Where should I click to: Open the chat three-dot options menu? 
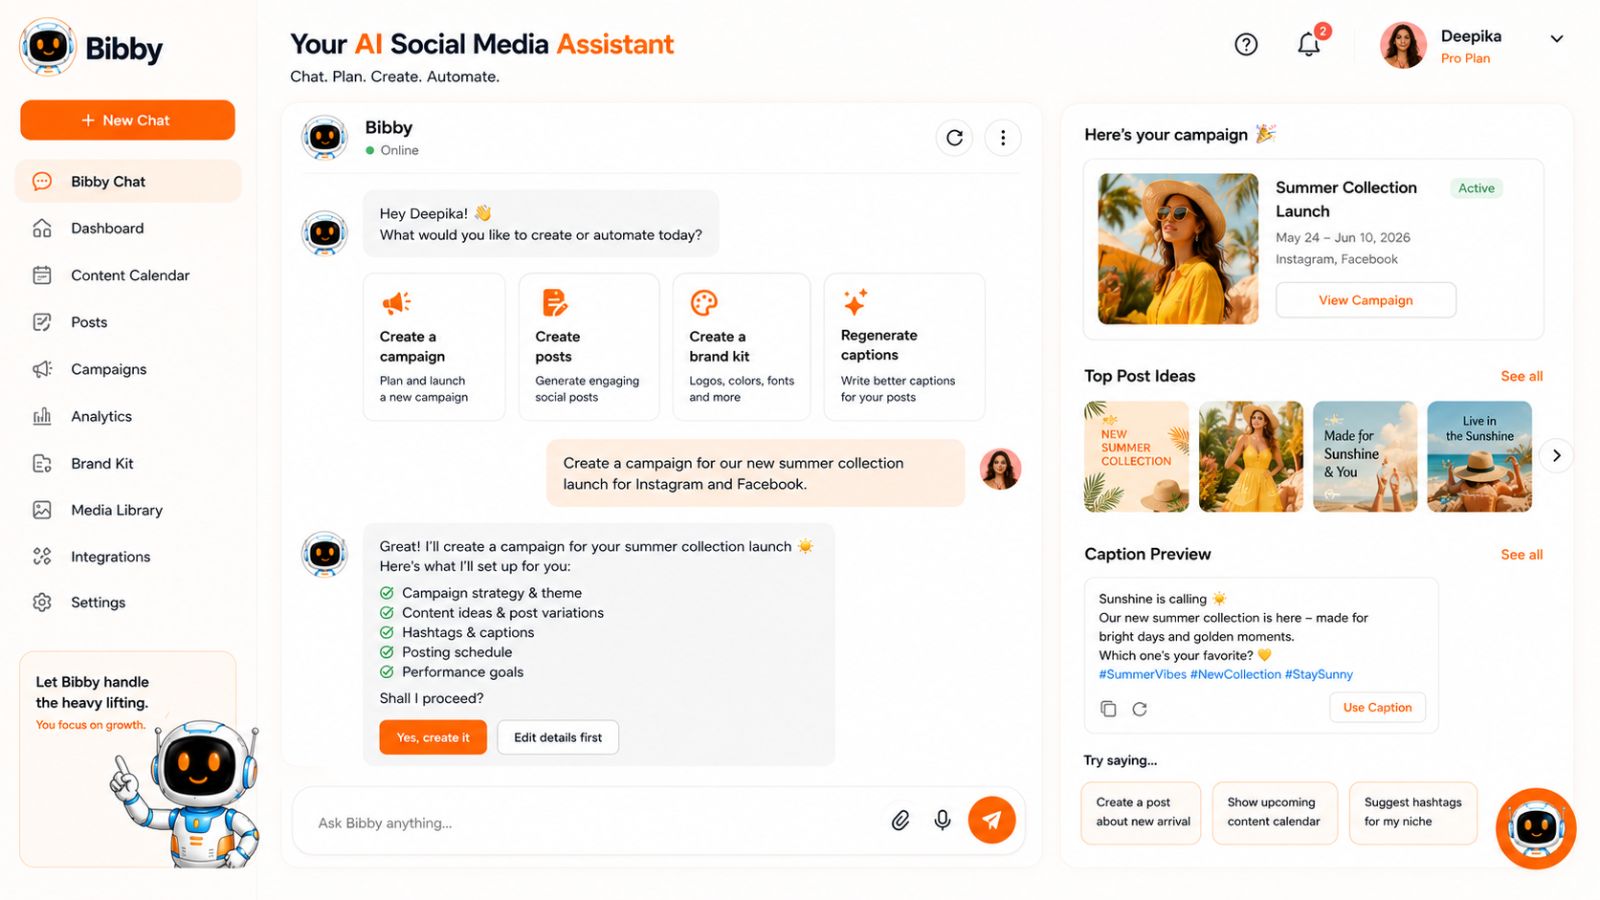tap(1003, 138)
